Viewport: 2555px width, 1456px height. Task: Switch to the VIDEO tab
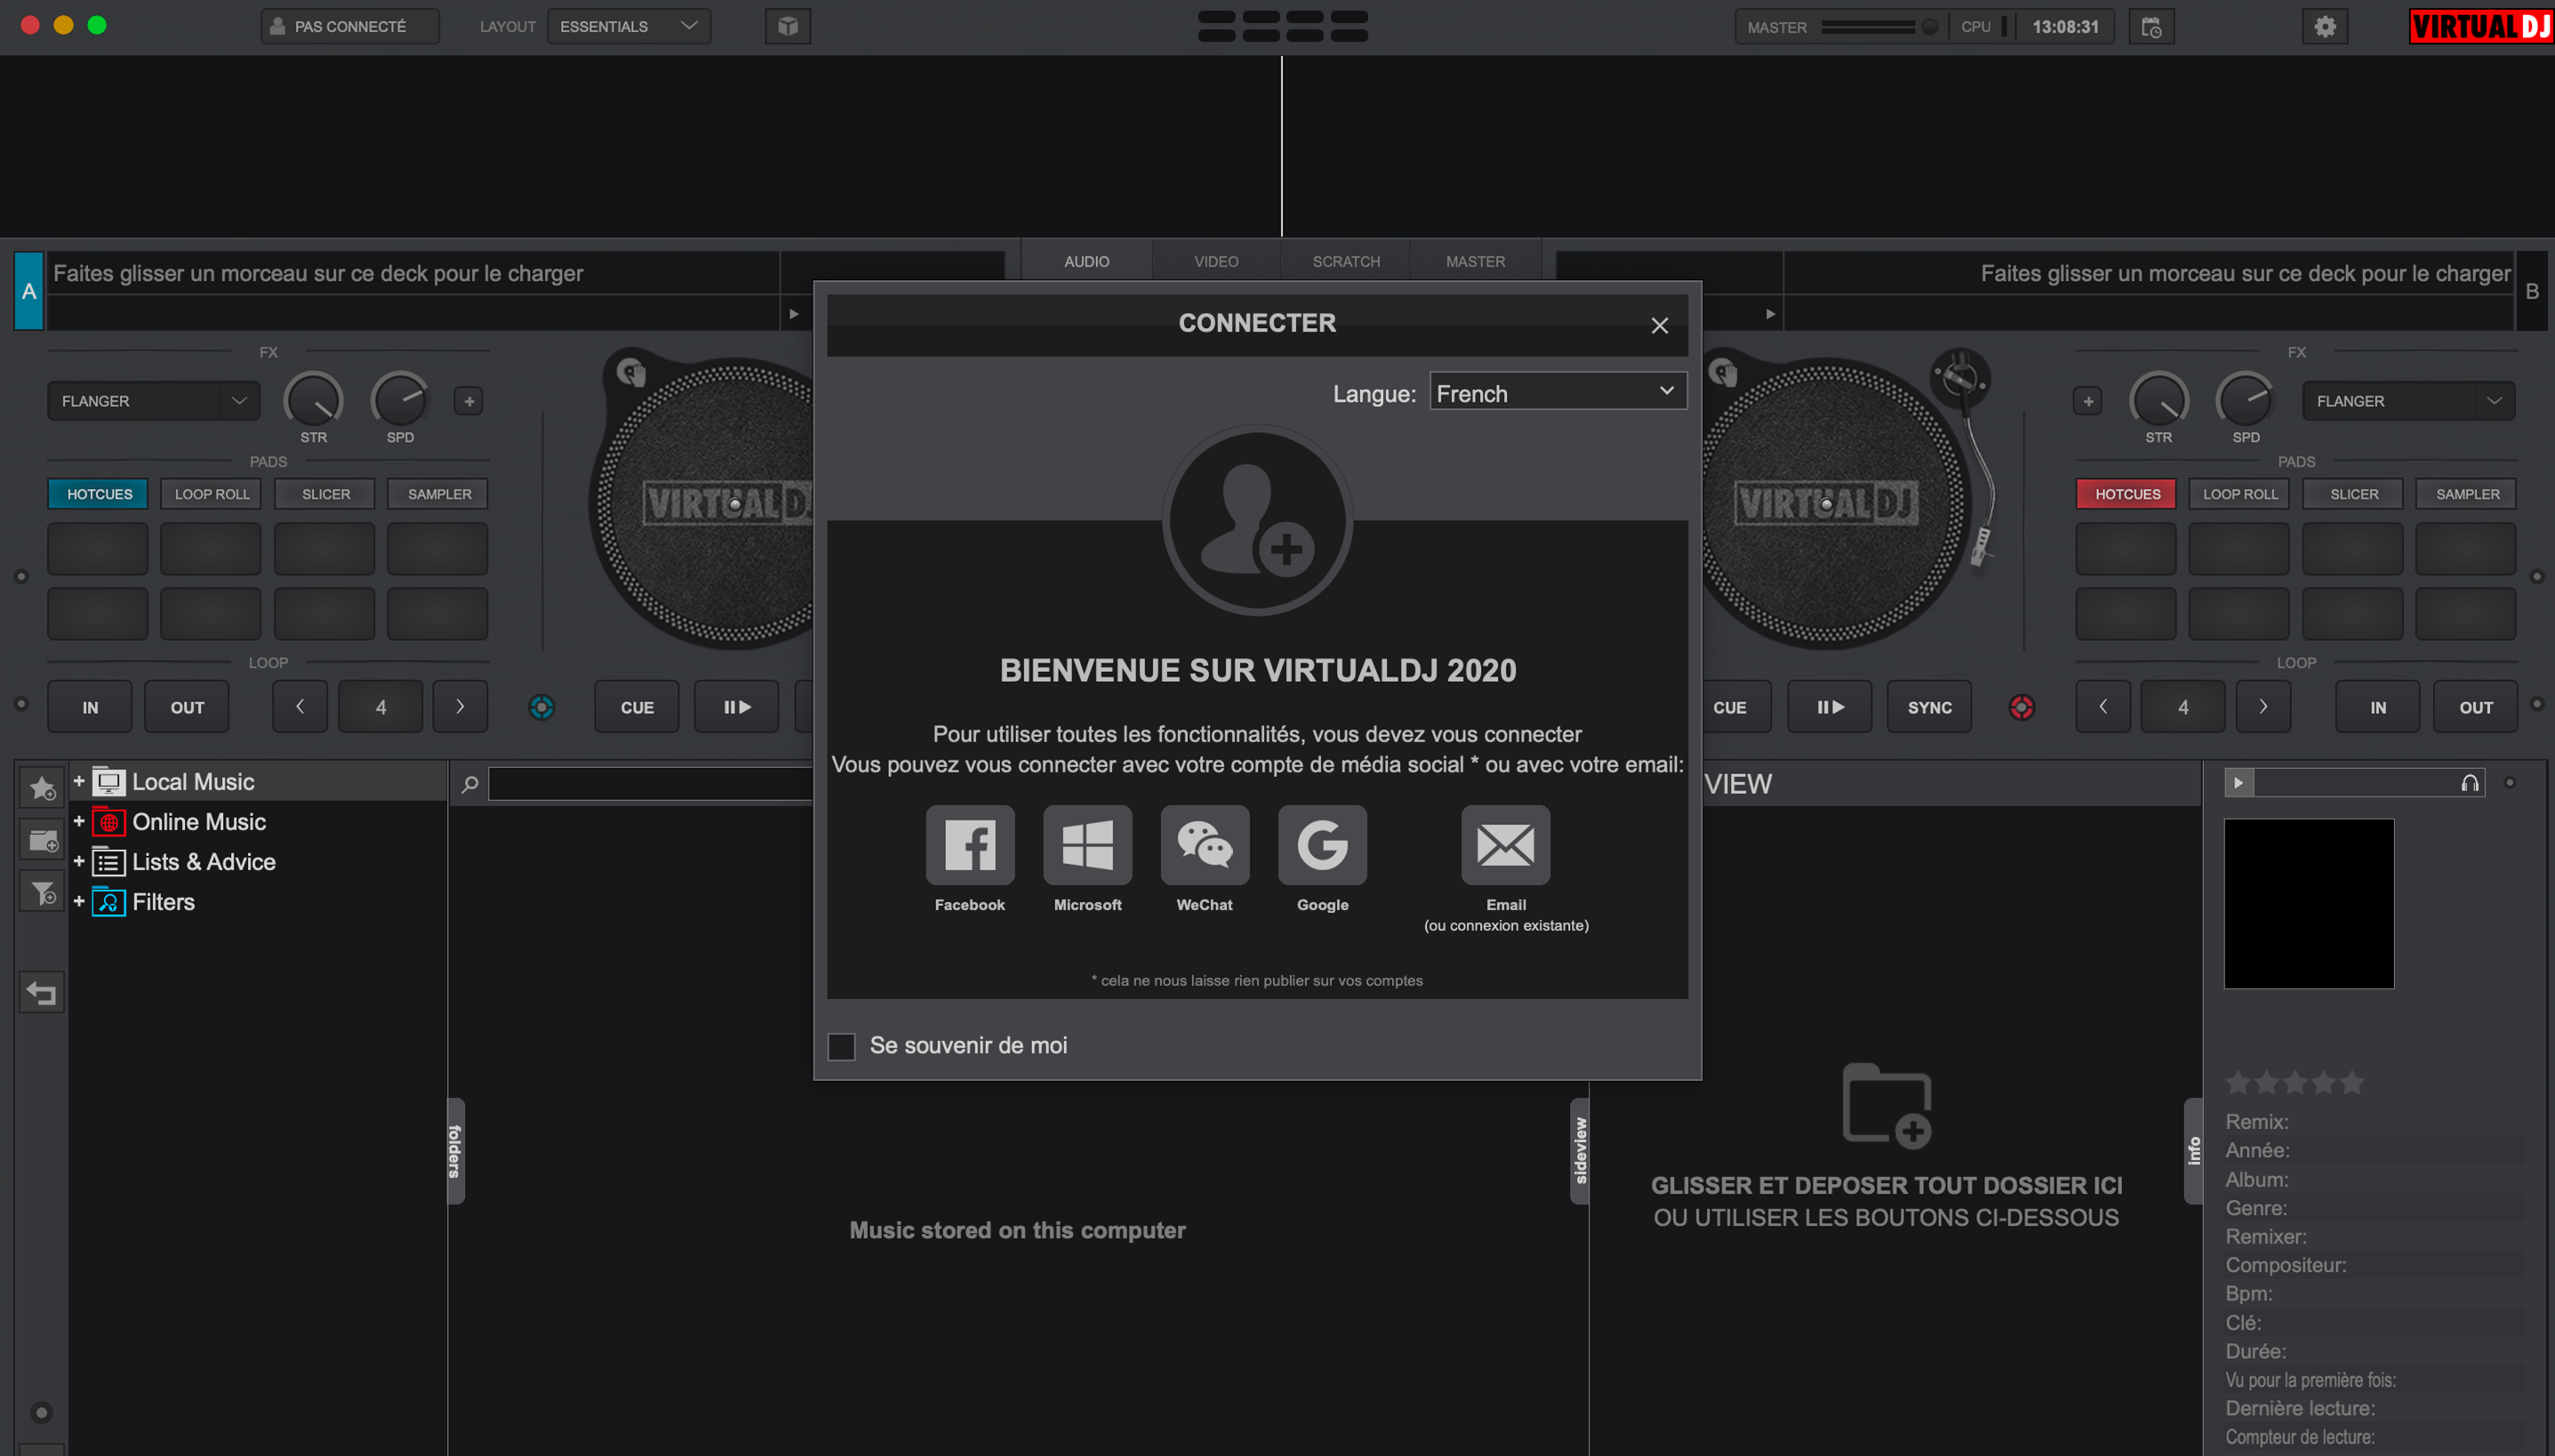pyautogui.click(x=1215, y=260)
